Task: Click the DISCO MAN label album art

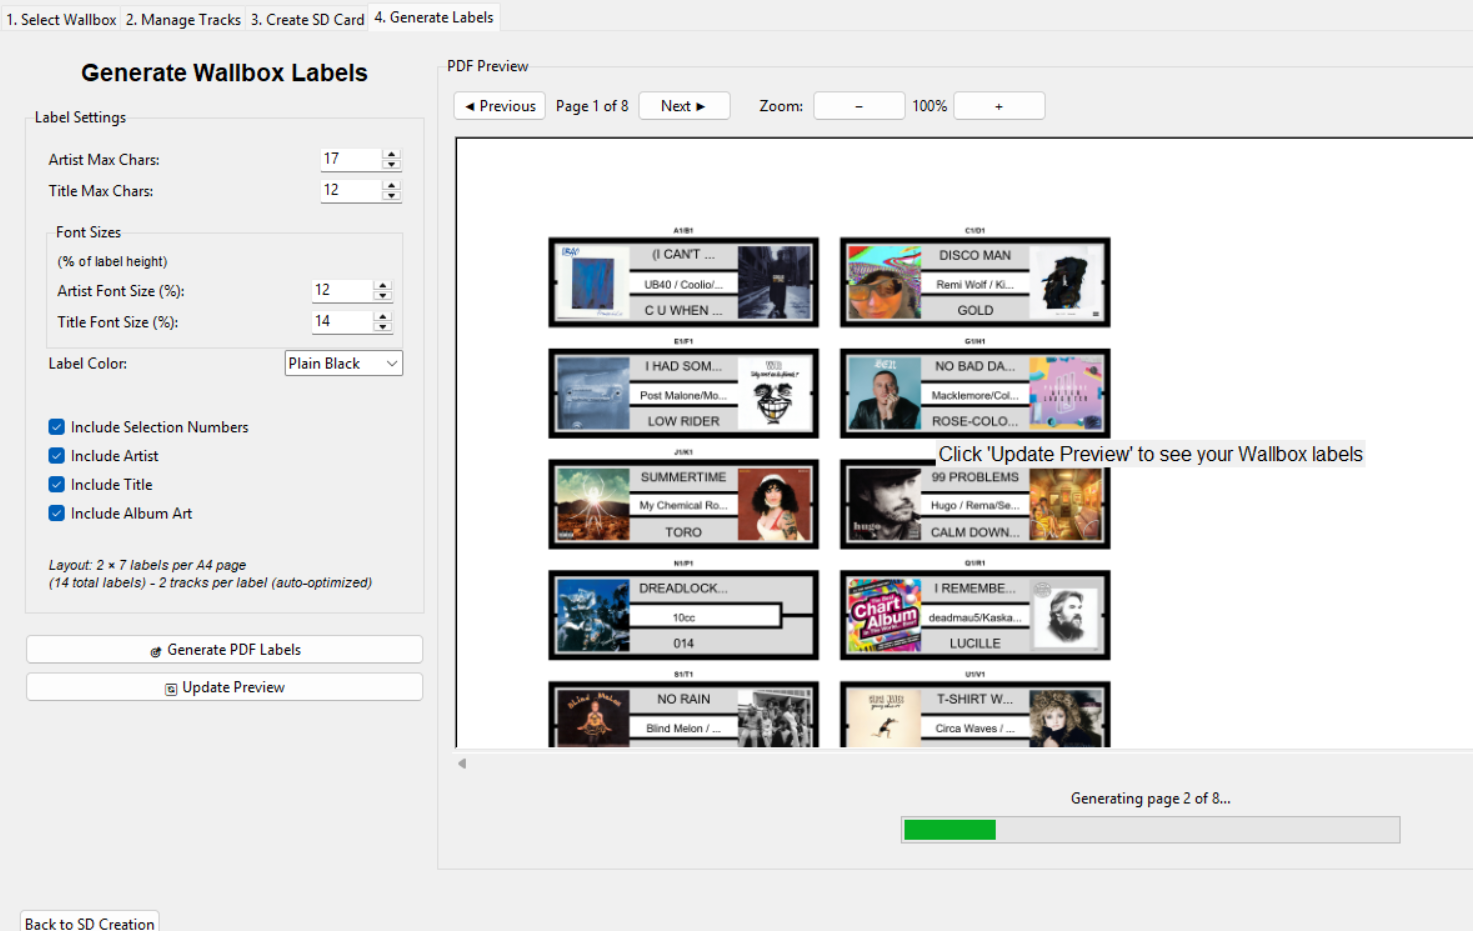Action: [x=884, y=283]
